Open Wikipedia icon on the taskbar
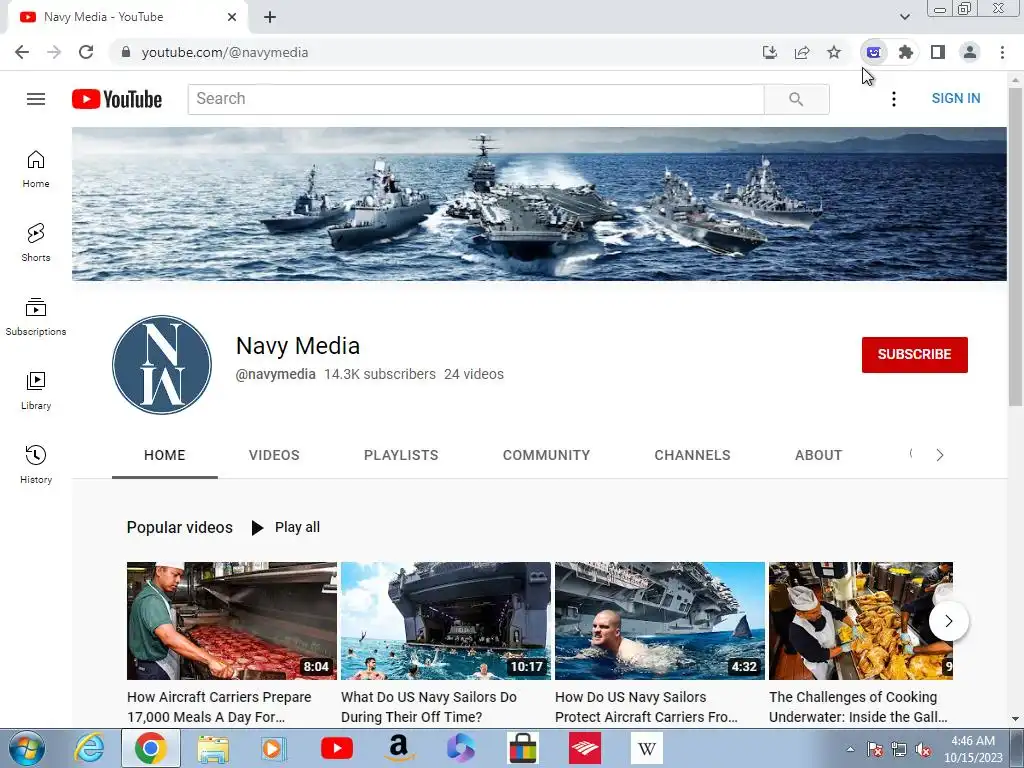 [x=647, y=748]
